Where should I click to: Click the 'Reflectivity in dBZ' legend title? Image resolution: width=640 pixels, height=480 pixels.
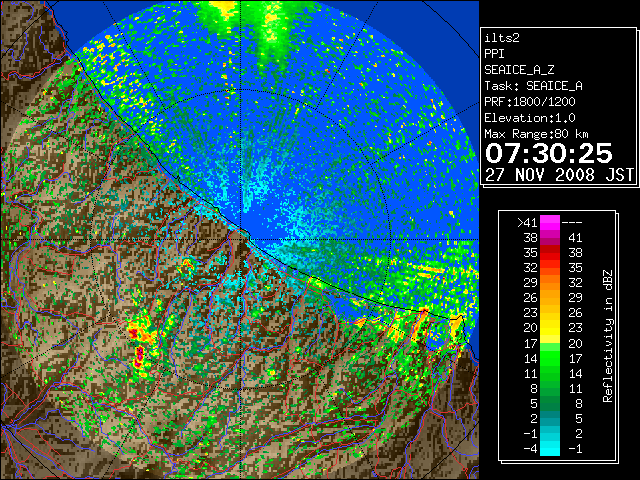click(x=608, y=336)
